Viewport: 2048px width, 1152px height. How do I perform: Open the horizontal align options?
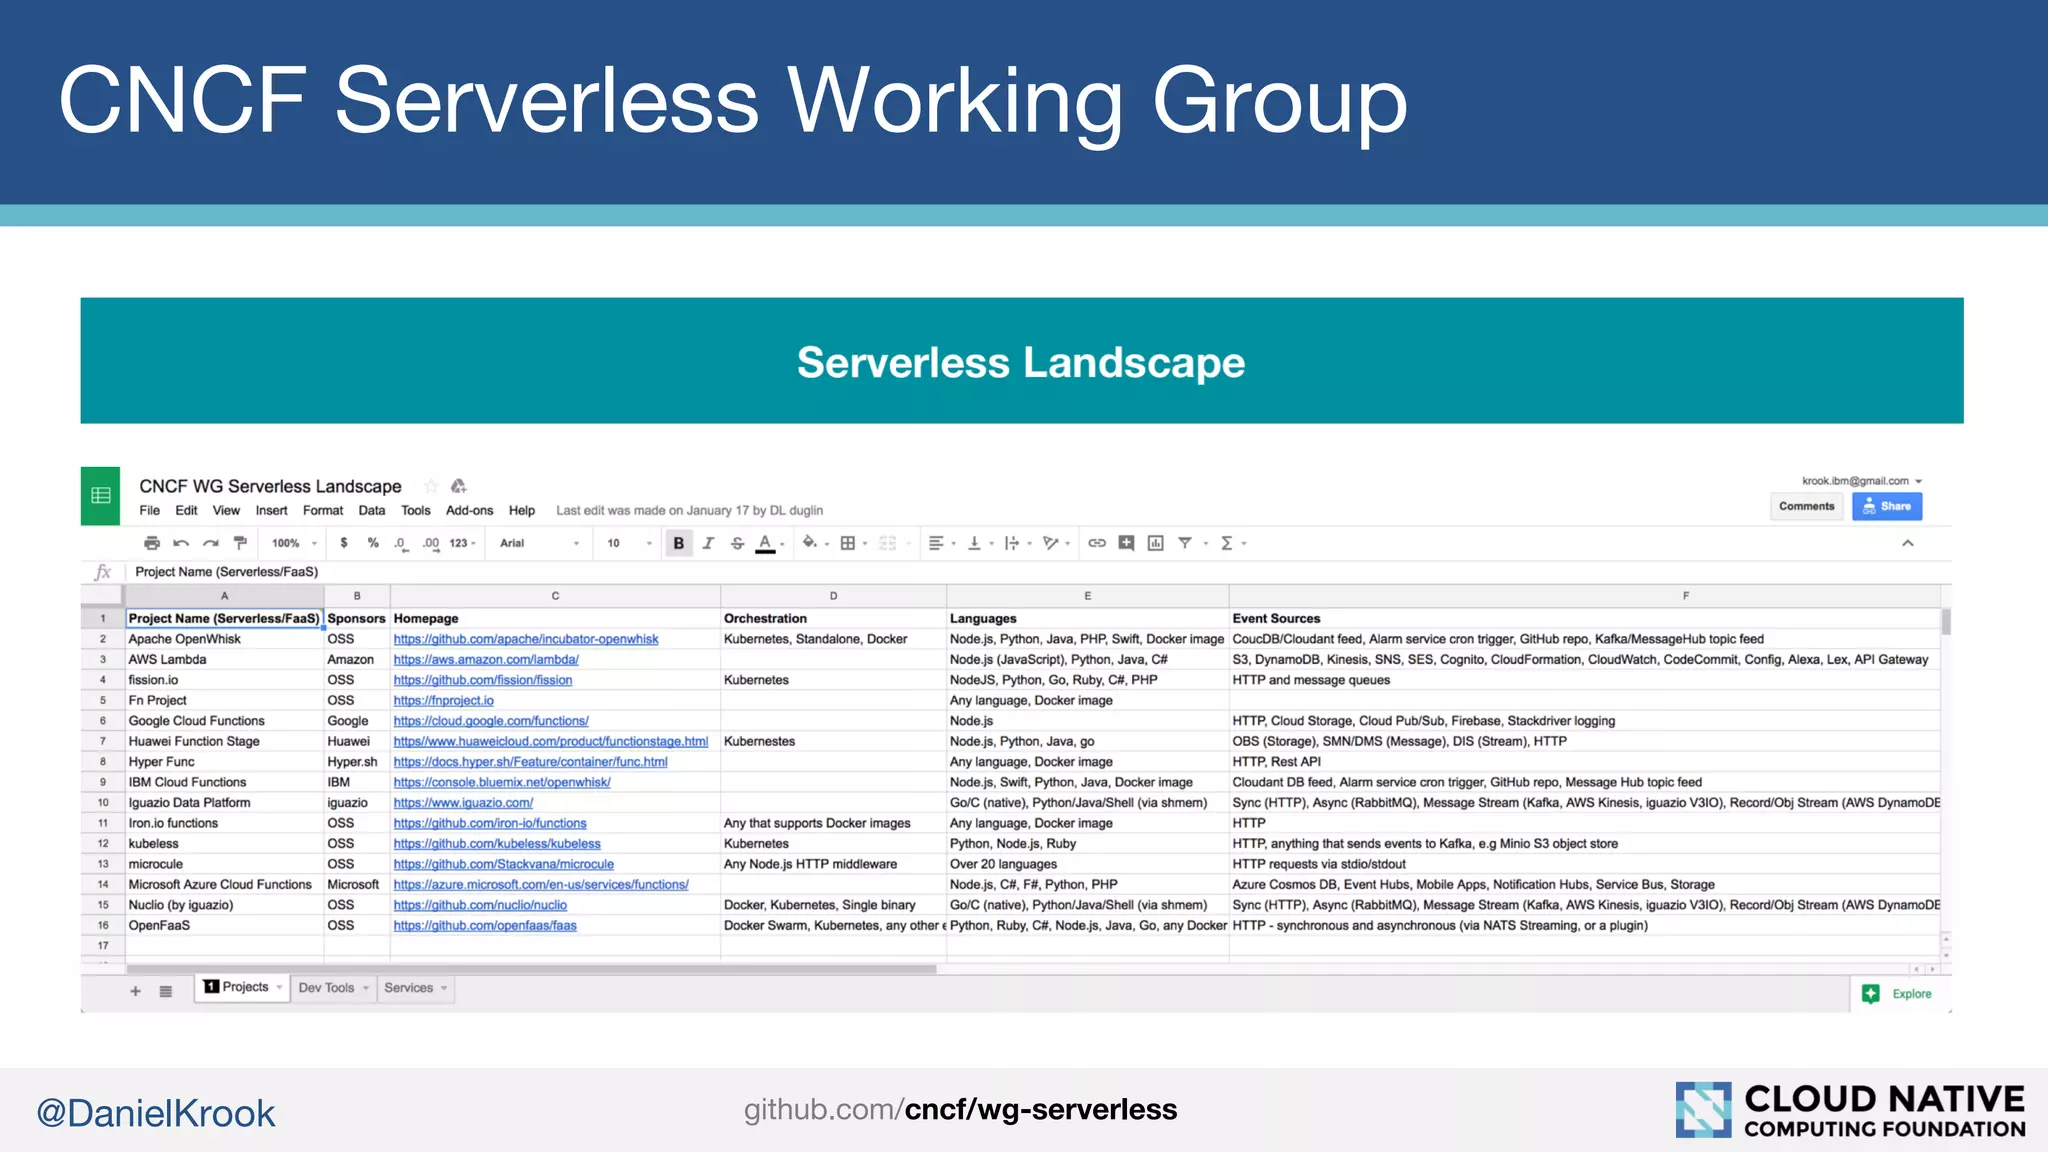941,543
